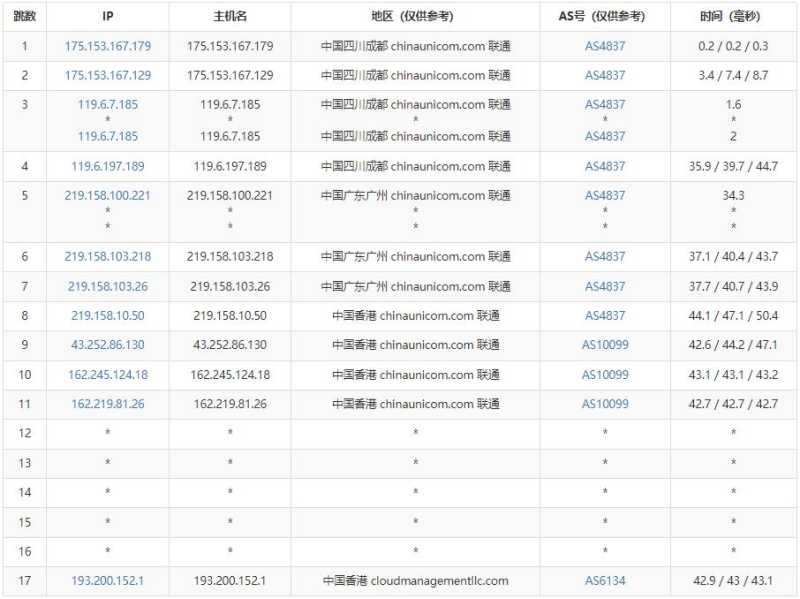This screenshot has width=800, height=599.
Task: Open the AS10099 link in hop 9
Action: [x=605, y=345]
